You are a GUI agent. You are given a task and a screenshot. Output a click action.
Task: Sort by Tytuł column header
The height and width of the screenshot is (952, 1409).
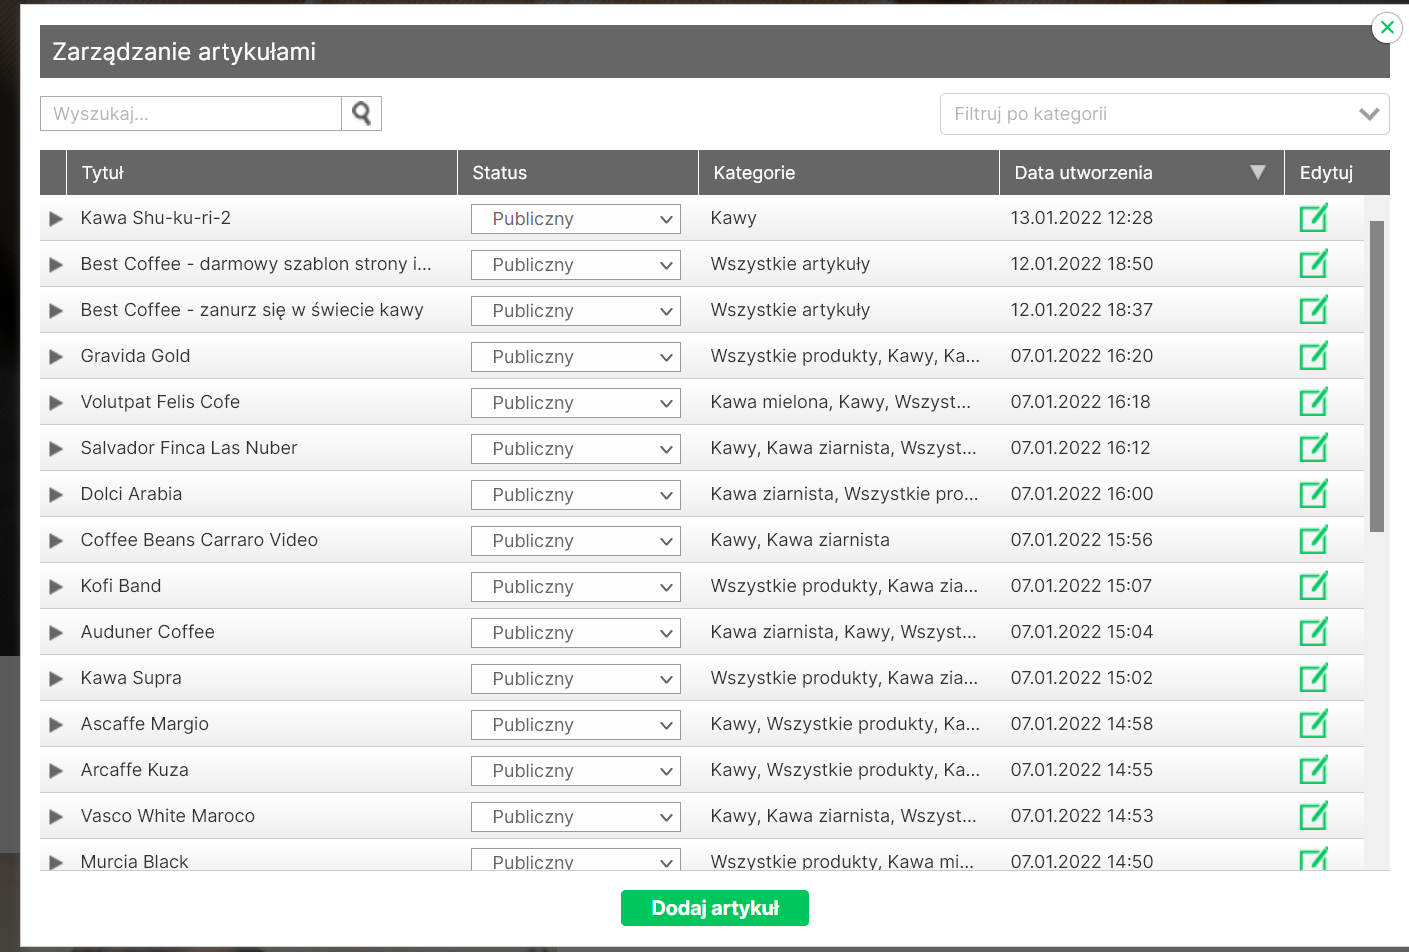coord(262,172)
